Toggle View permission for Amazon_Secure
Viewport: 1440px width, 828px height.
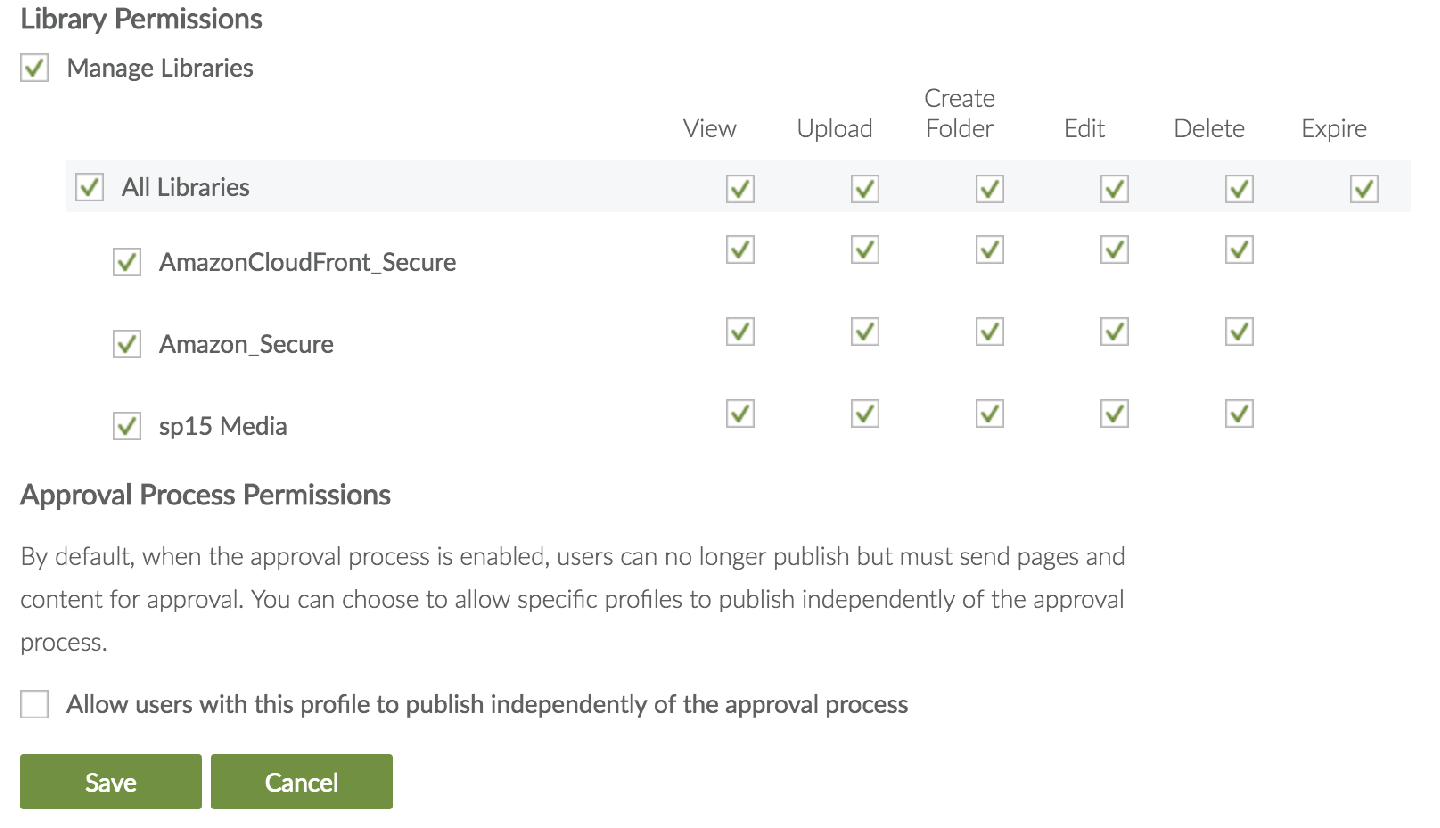(740, 331)
